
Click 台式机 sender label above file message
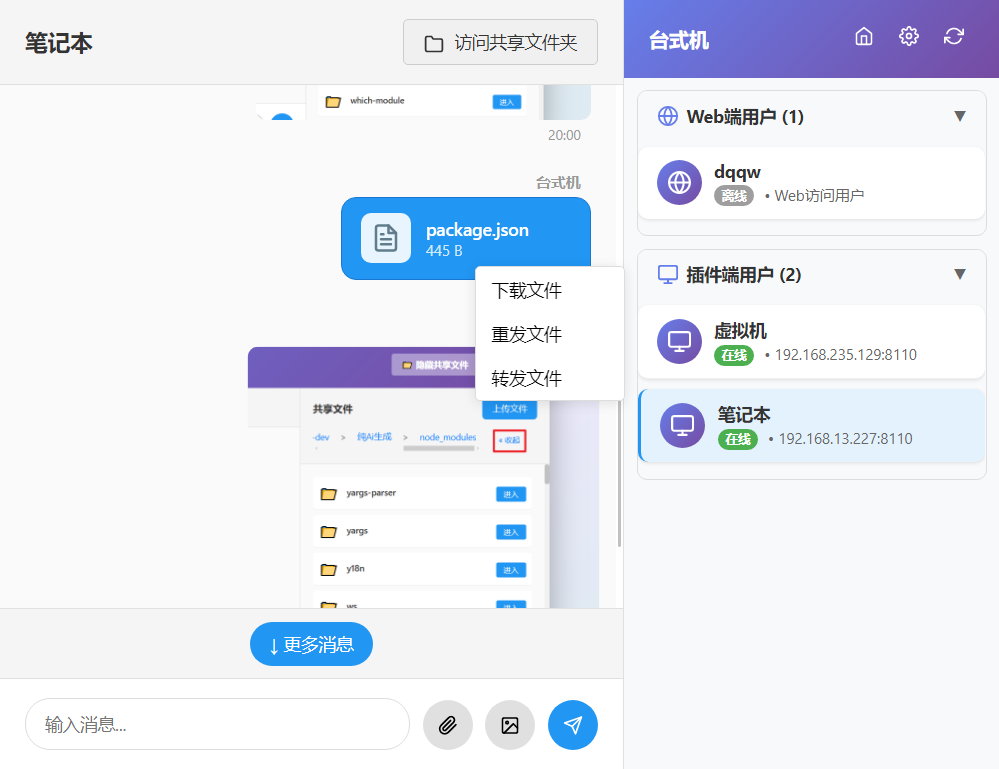(558, 183)
